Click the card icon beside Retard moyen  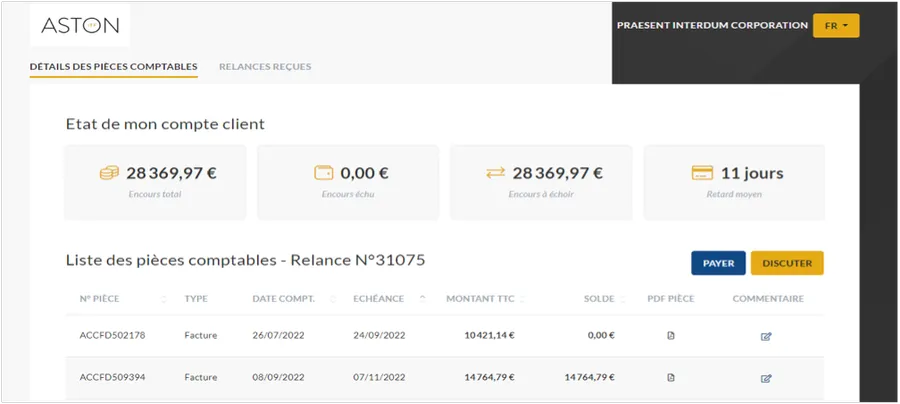[x=702, y=173]
